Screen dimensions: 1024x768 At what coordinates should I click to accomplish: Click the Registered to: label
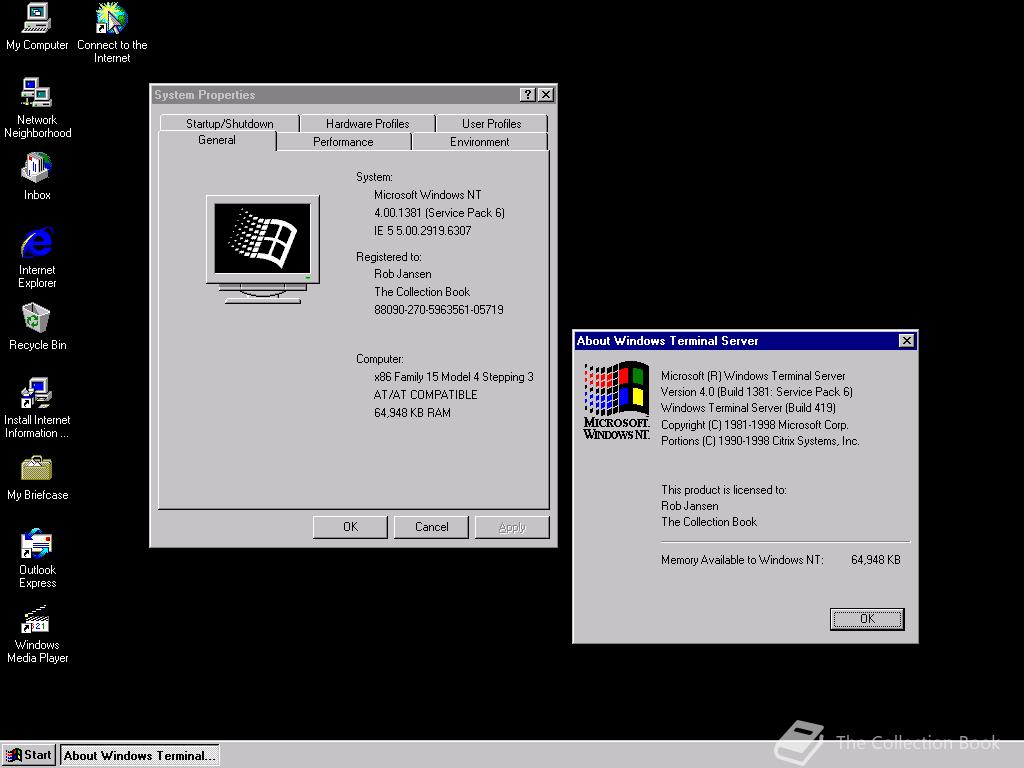point(389,257)
